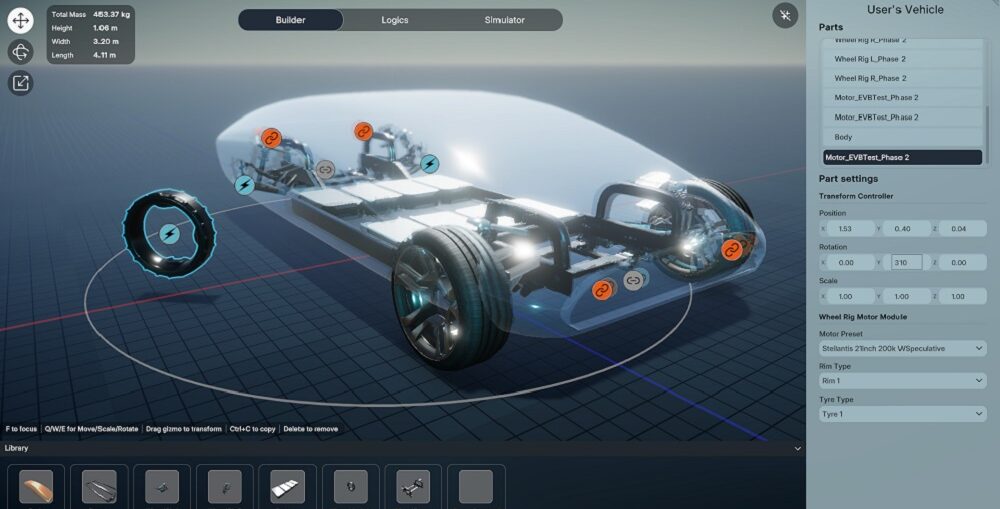Open the Rim Type dropdown

pyautogui.click(x=902, y=381)
